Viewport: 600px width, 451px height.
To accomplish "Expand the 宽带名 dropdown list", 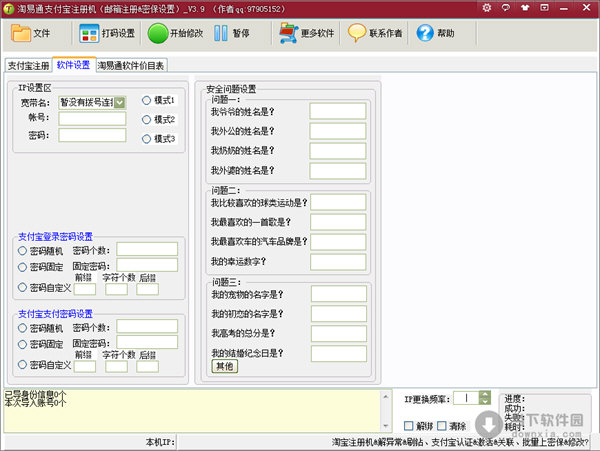I will (x=120, y=102).
